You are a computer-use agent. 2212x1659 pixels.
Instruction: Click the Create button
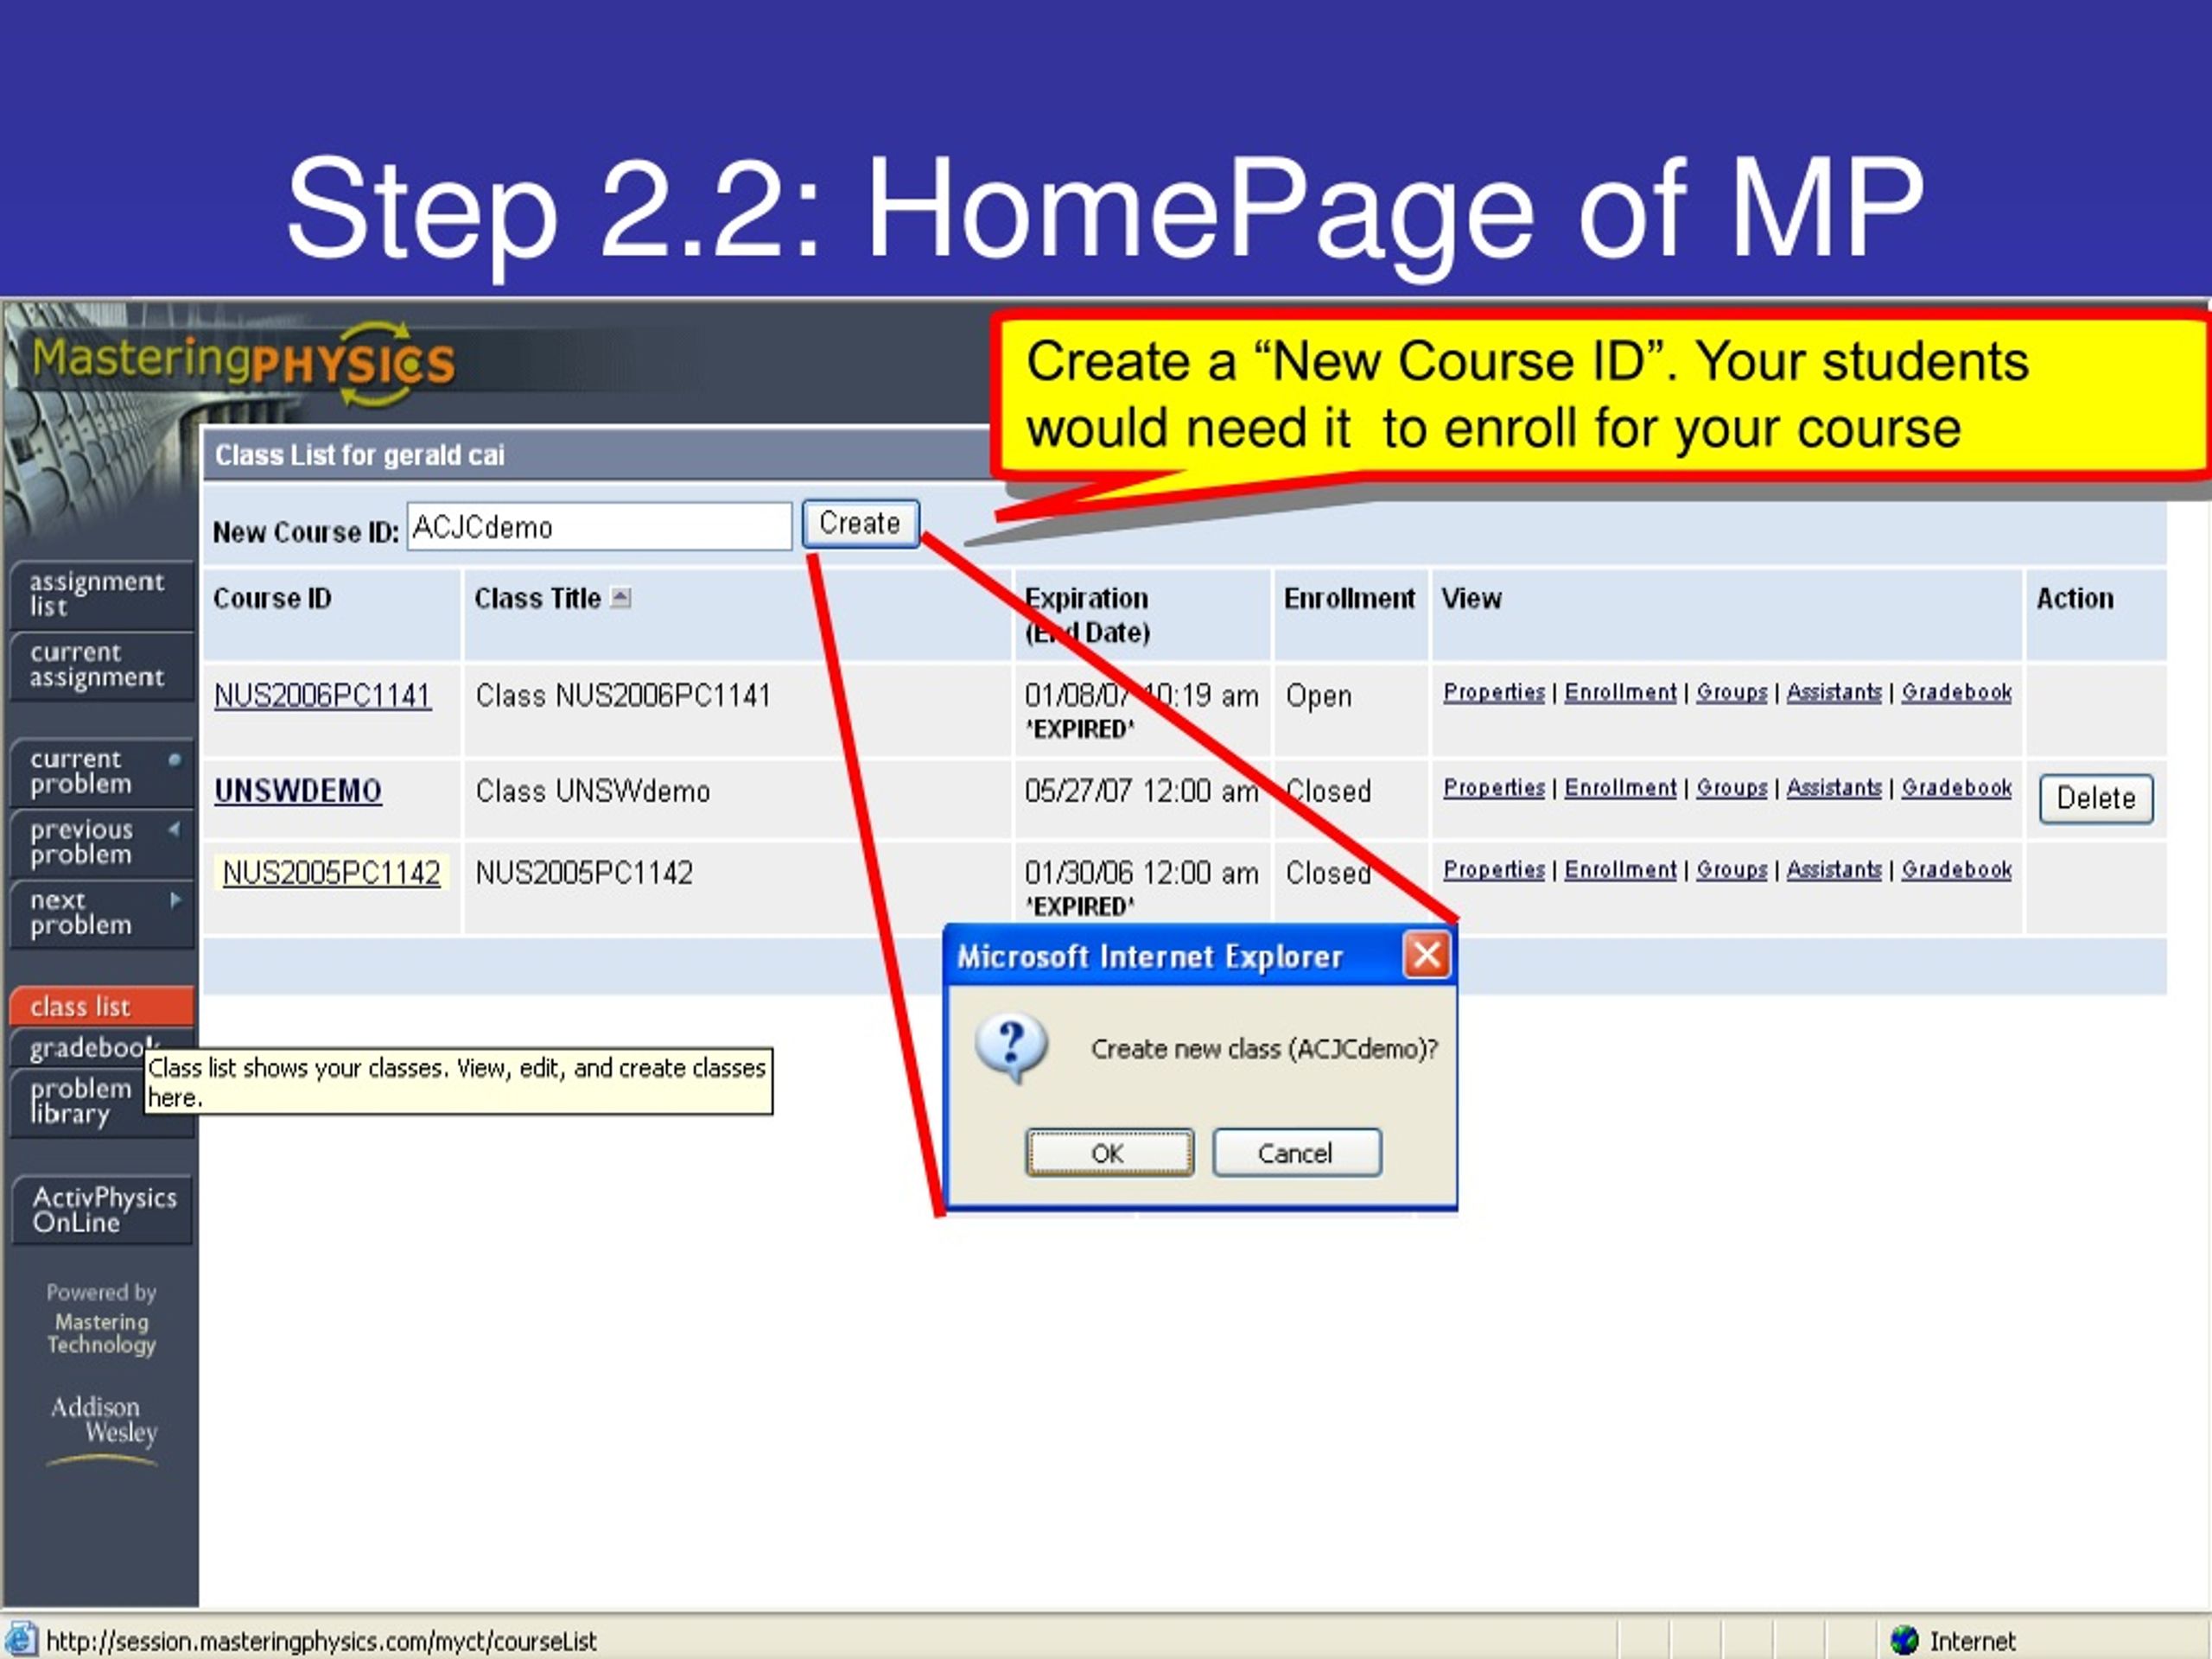[860, 524]
